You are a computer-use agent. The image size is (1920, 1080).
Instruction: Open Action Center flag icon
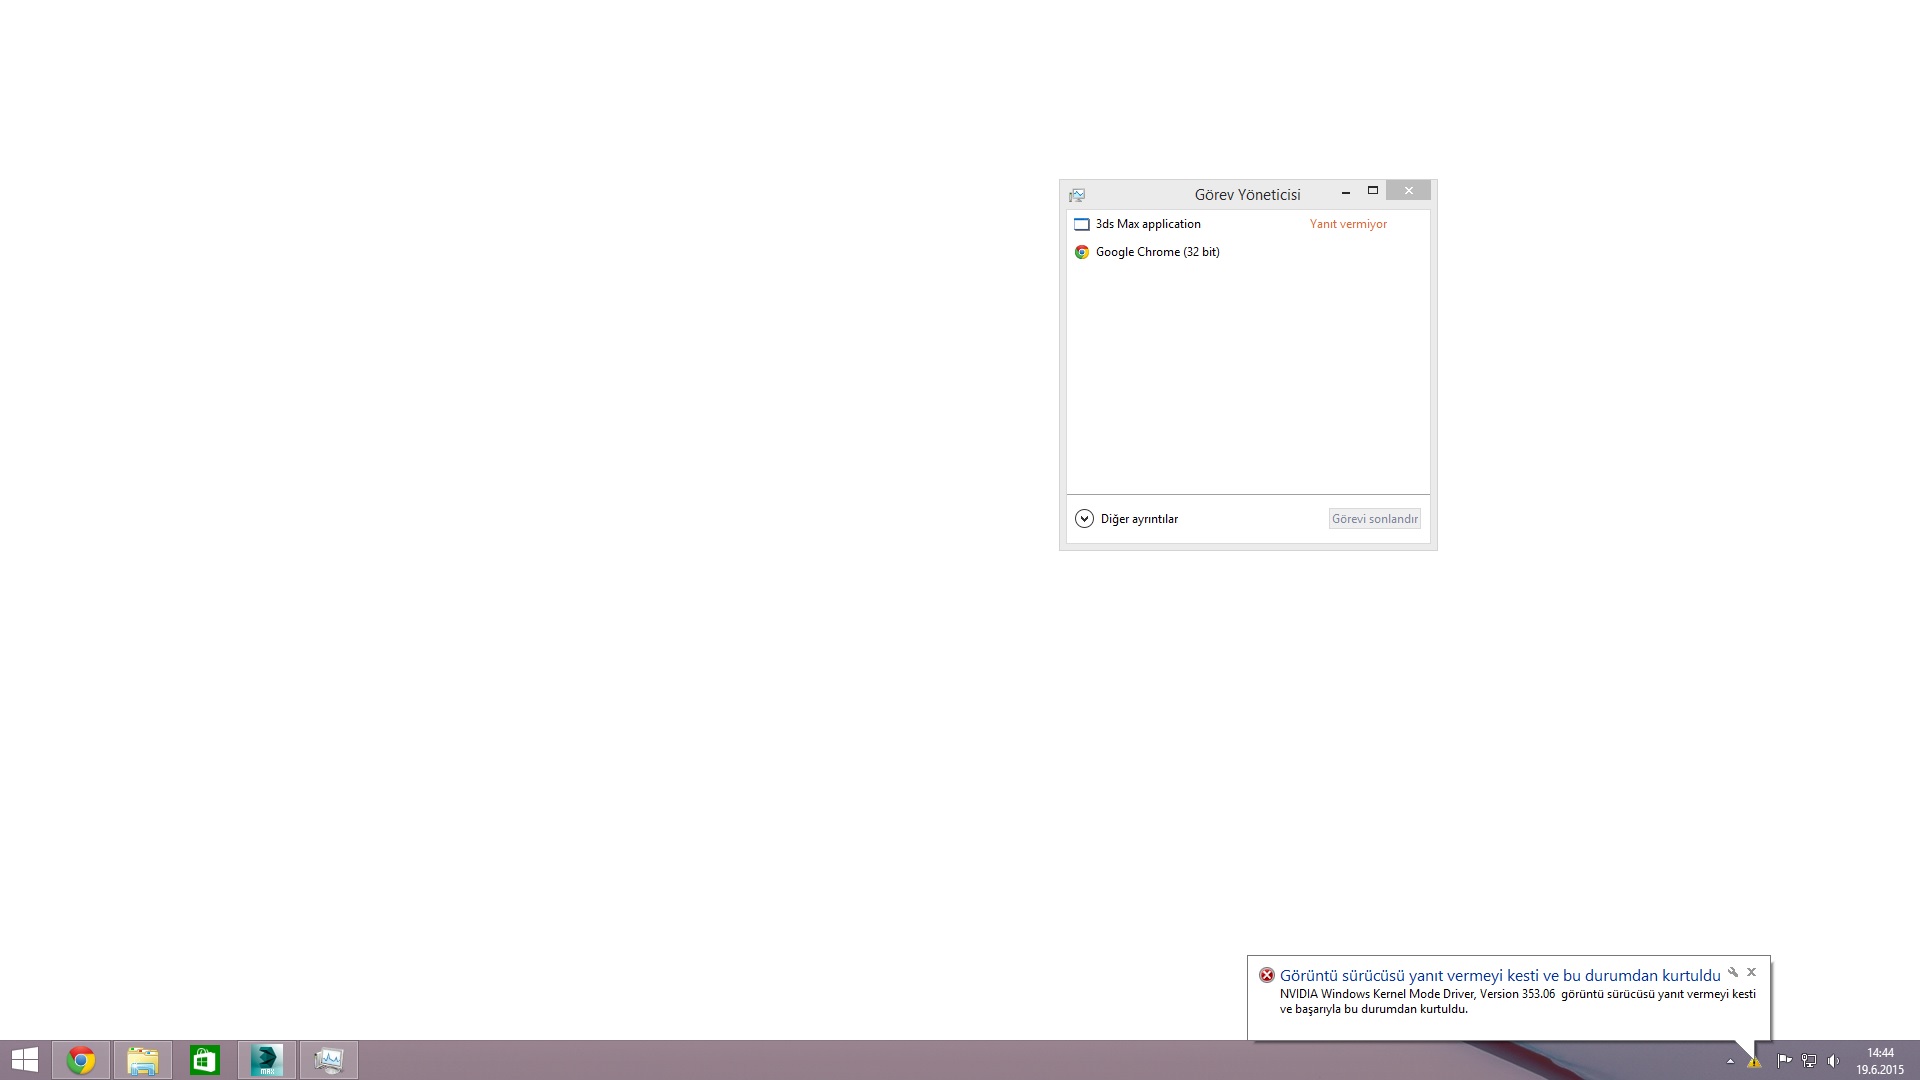click(1783, 1061)
